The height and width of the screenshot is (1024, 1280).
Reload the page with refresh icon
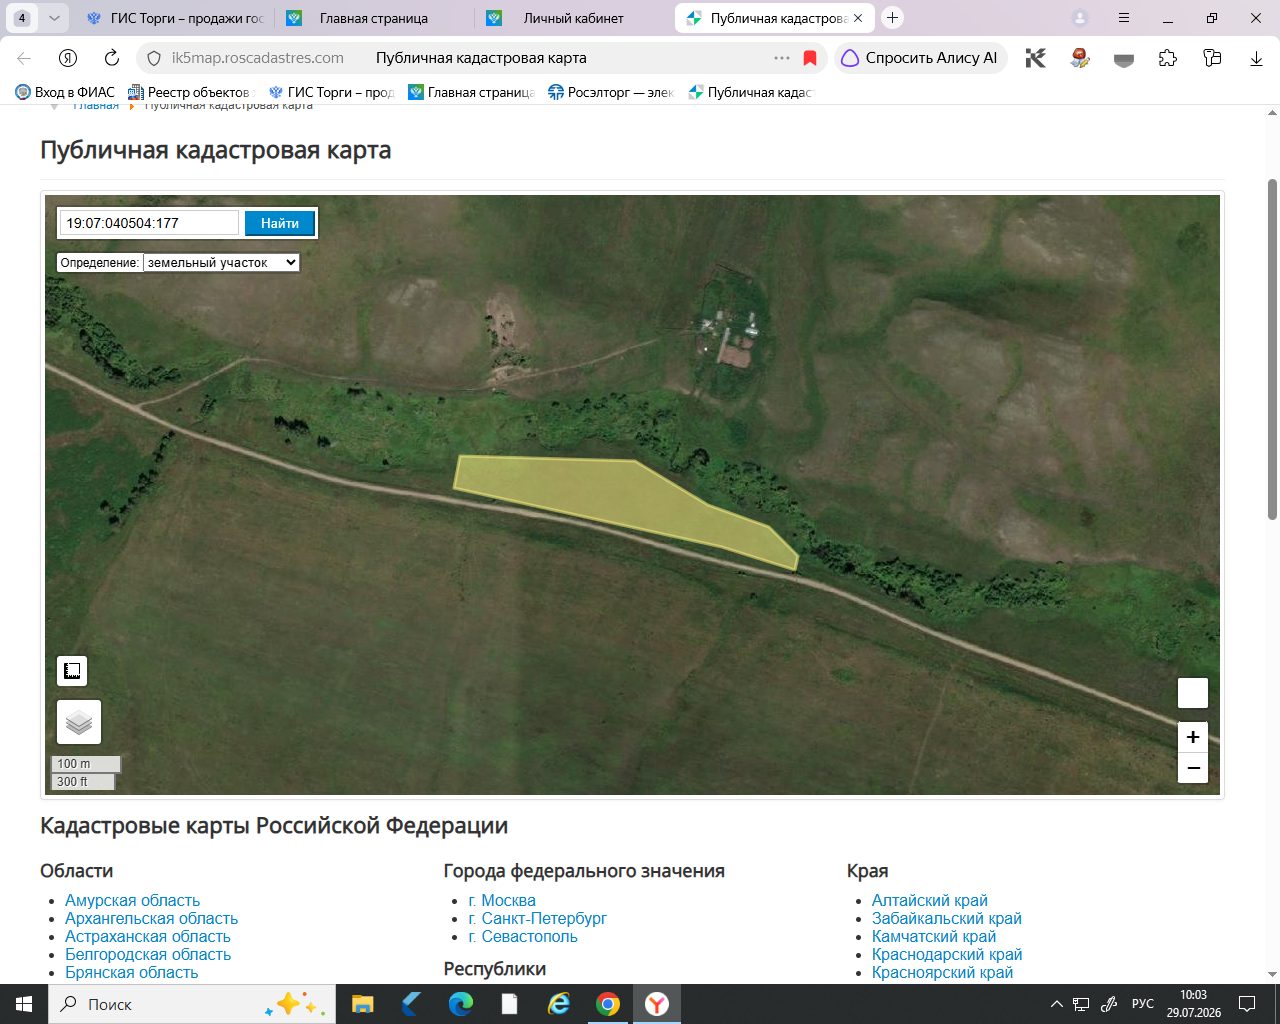(x=112, y=58)
